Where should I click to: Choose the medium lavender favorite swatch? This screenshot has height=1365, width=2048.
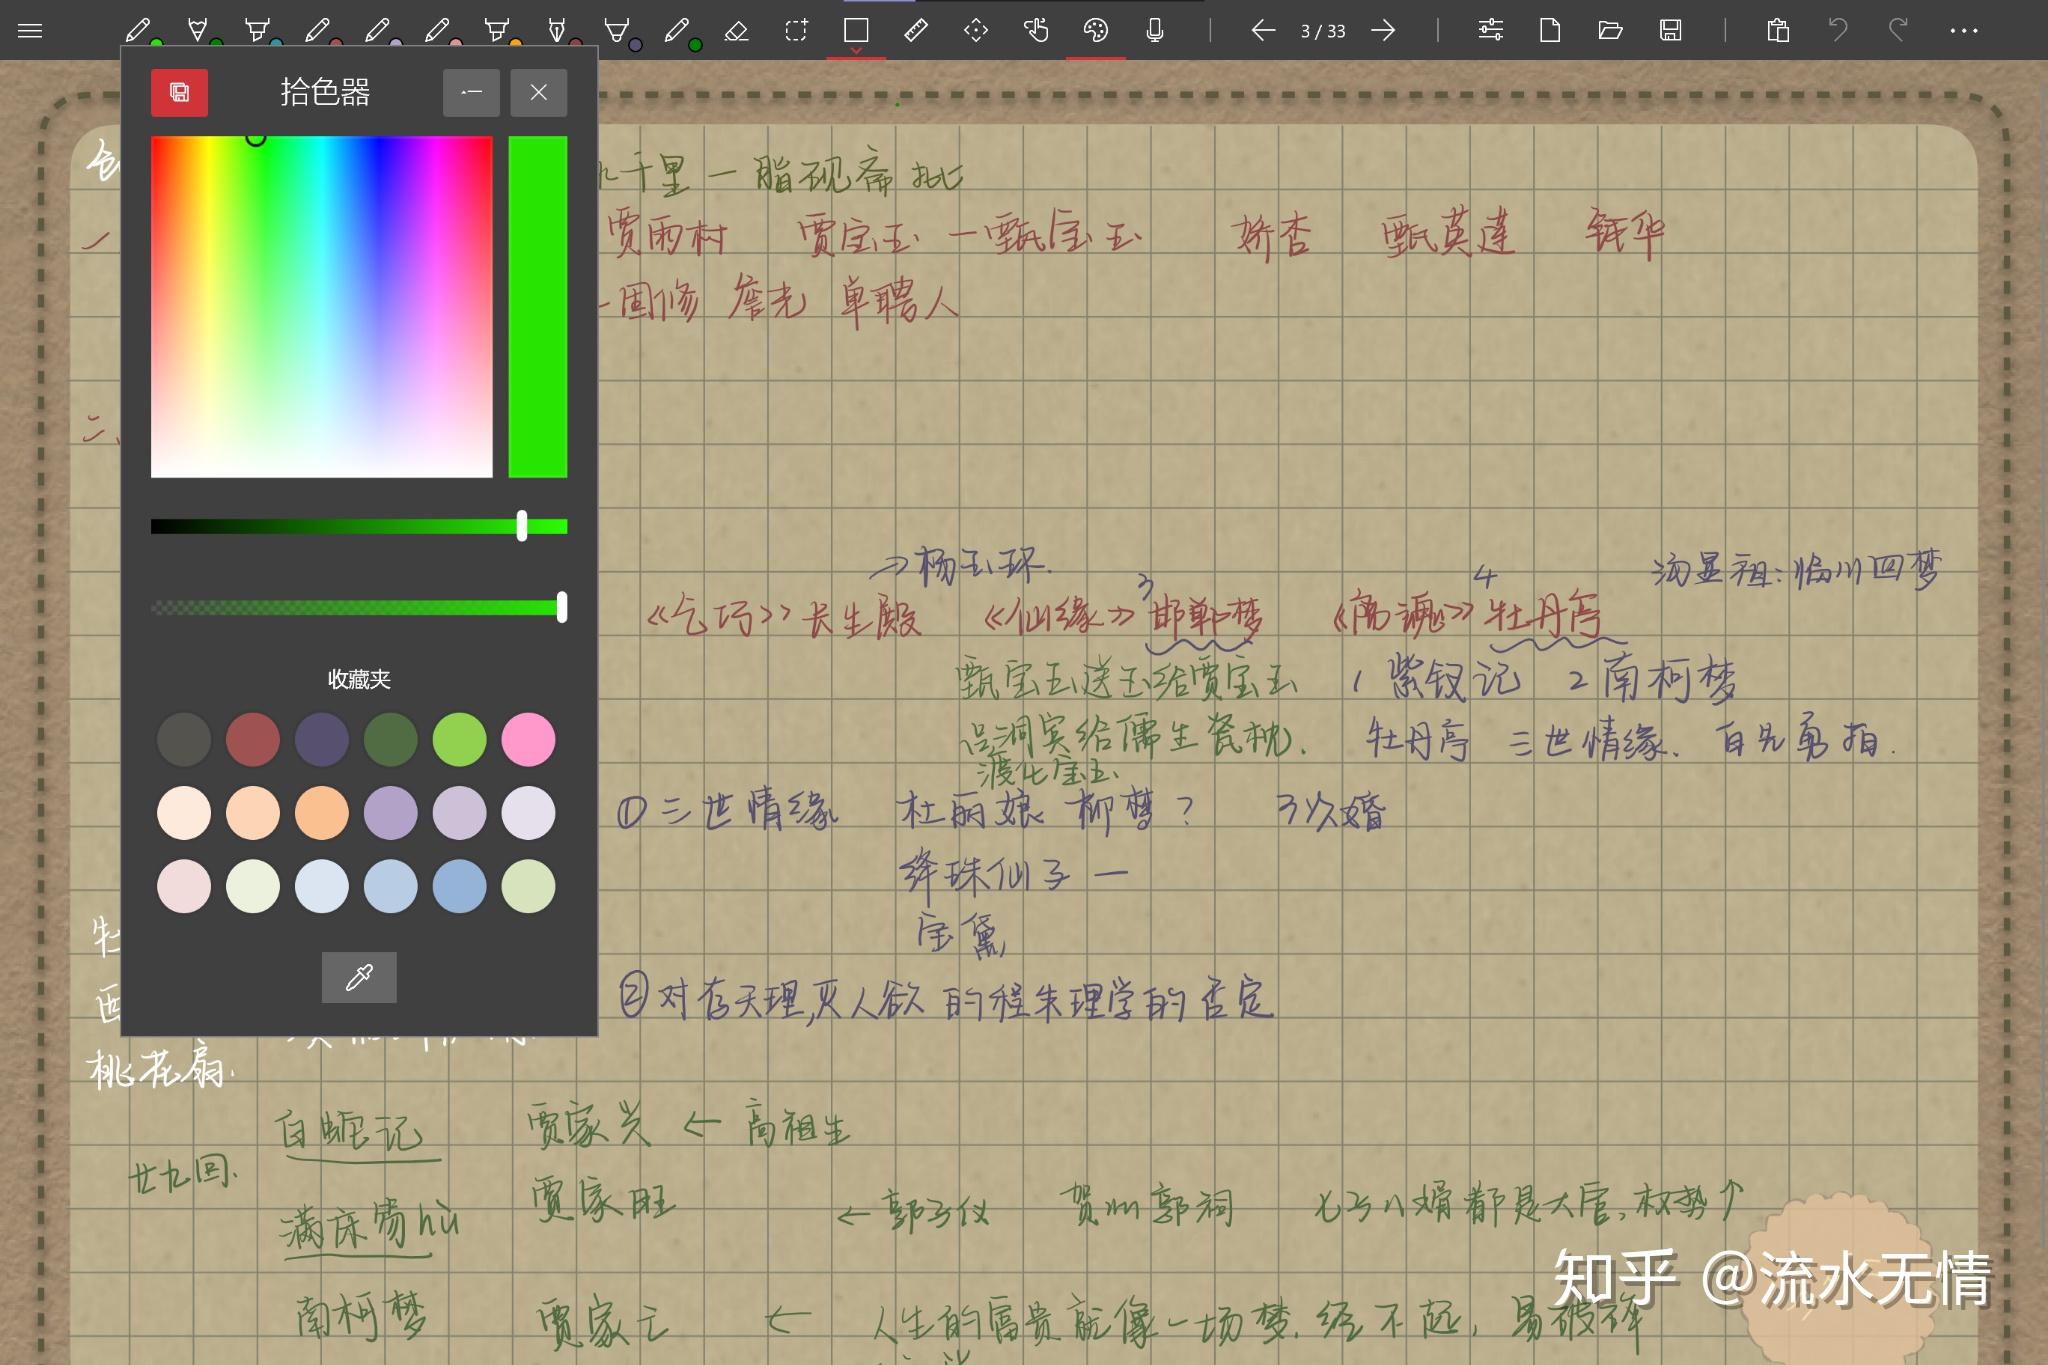click(391, 813)
